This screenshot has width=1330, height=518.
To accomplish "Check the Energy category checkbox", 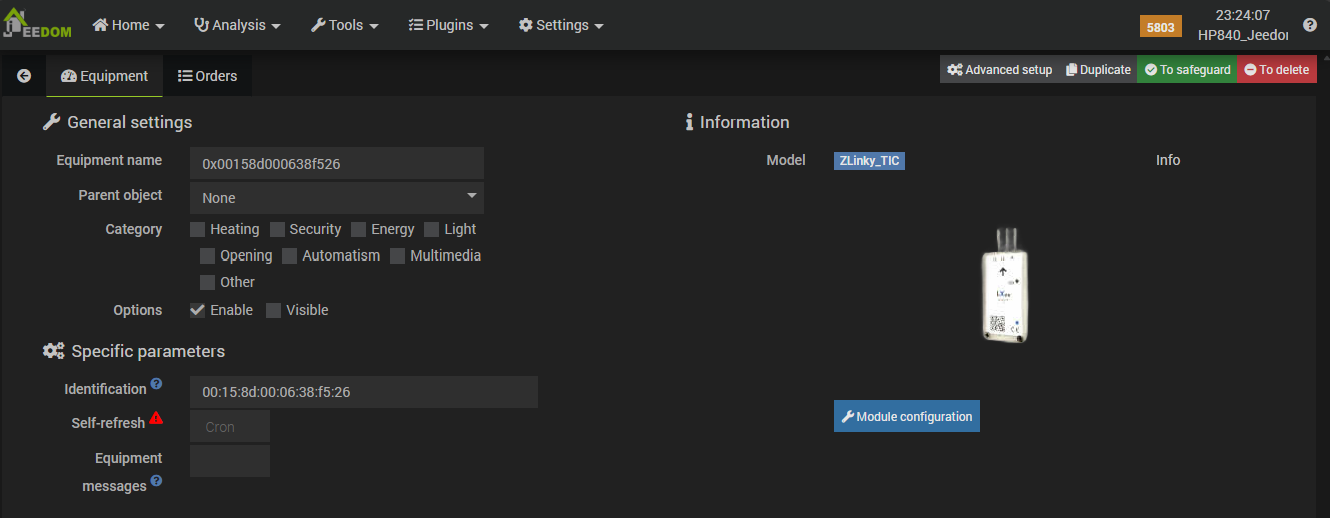I will click(359, 230).
